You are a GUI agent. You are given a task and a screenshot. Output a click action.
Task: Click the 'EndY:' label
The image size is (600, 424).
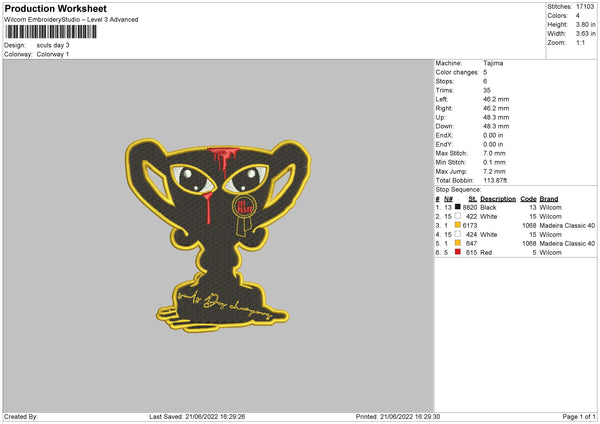coord(444,144)
